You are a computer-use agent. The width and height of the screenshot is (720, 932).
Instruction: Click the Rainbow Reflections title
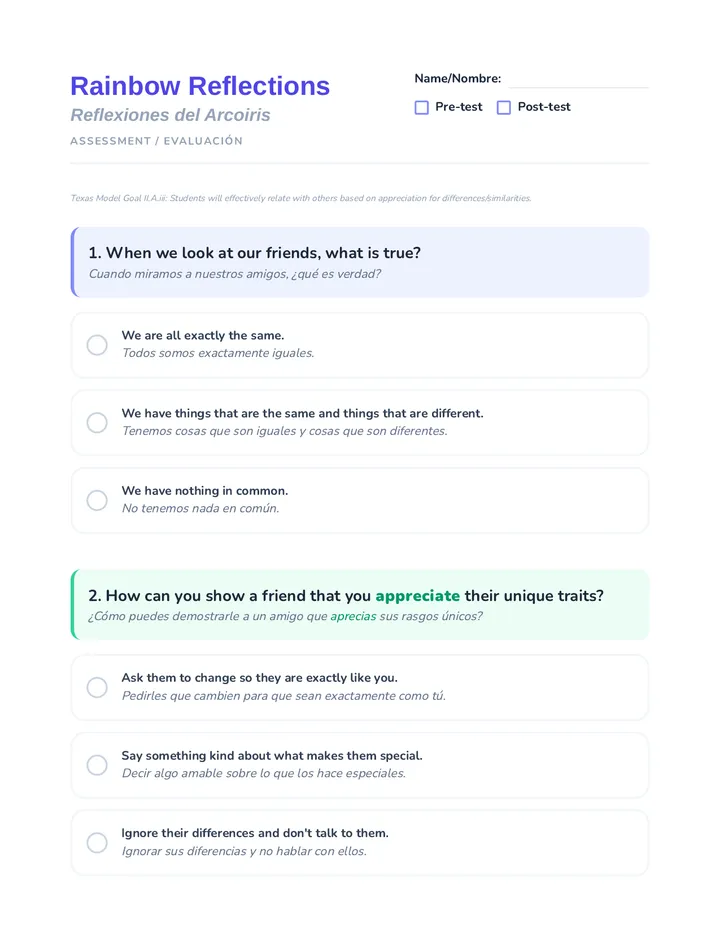(x=200, y=86)
